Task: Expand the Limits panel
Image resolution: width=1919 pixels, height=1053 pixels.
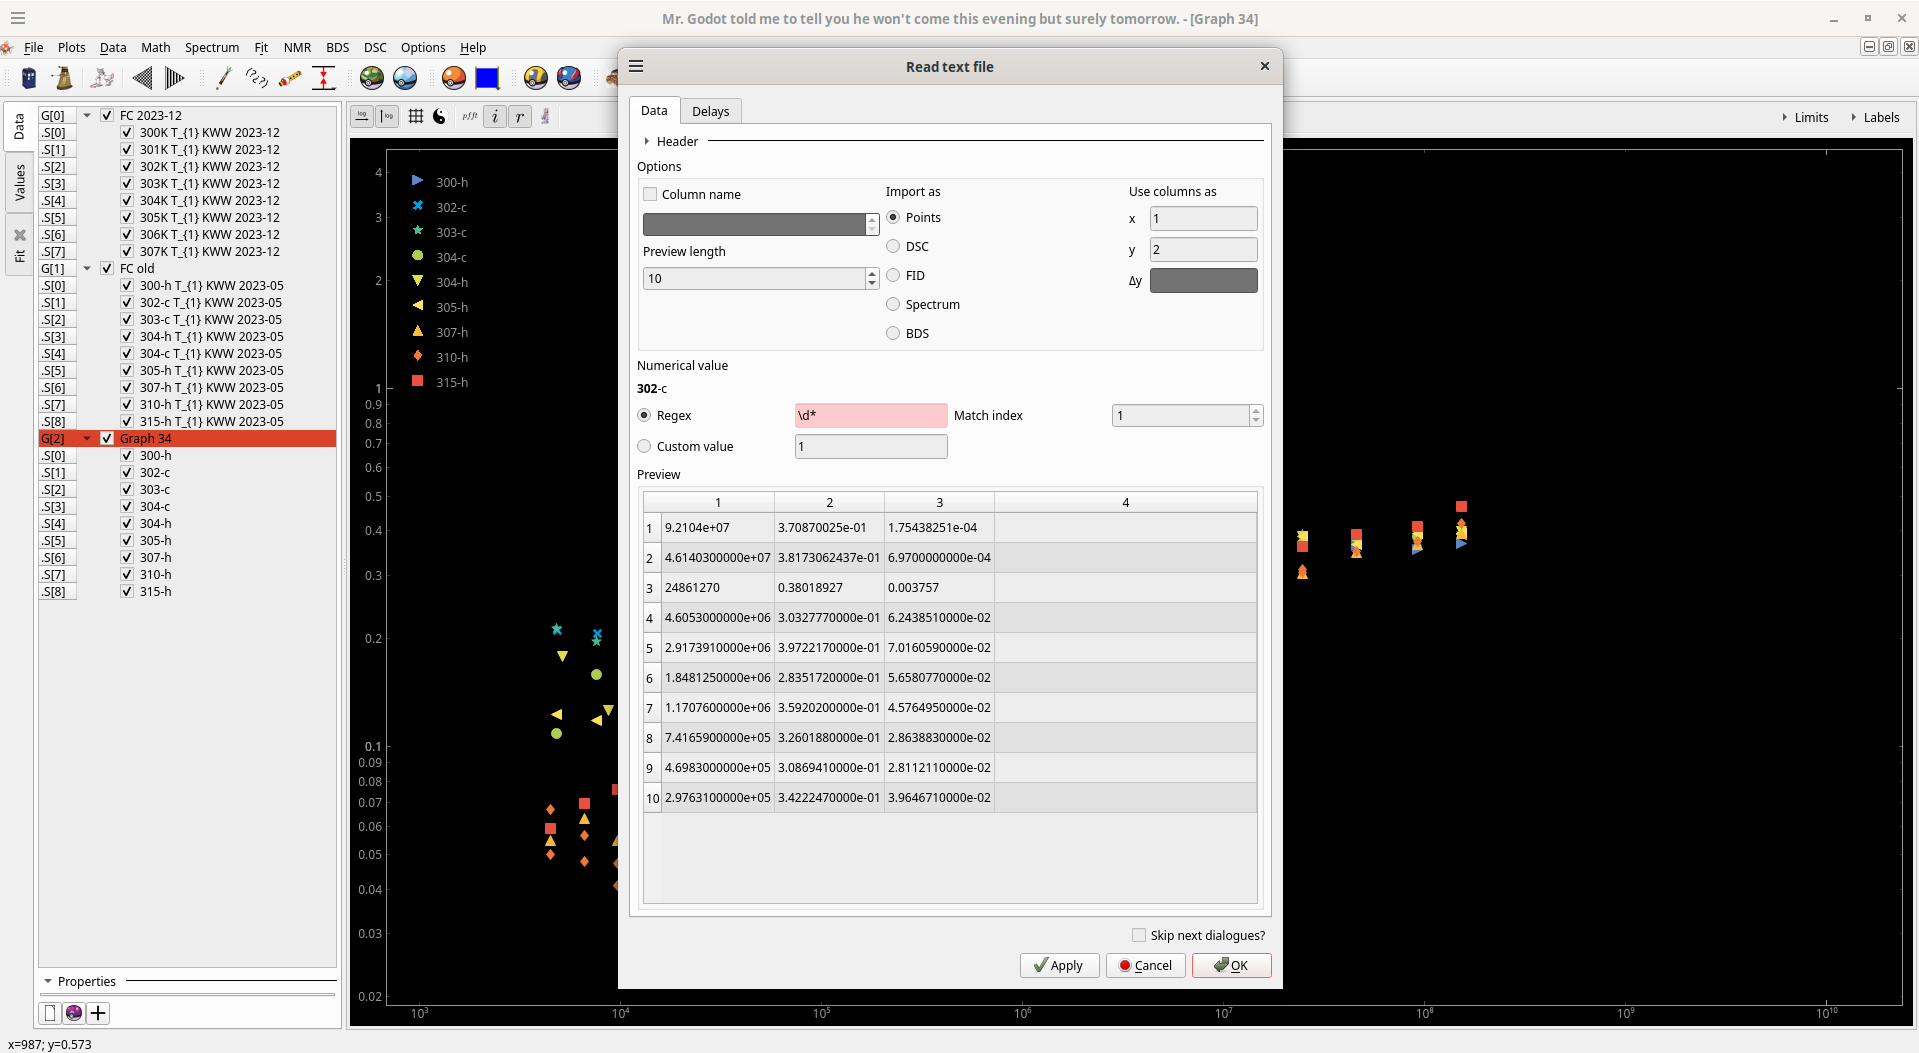Action: tap(1805, 117)
